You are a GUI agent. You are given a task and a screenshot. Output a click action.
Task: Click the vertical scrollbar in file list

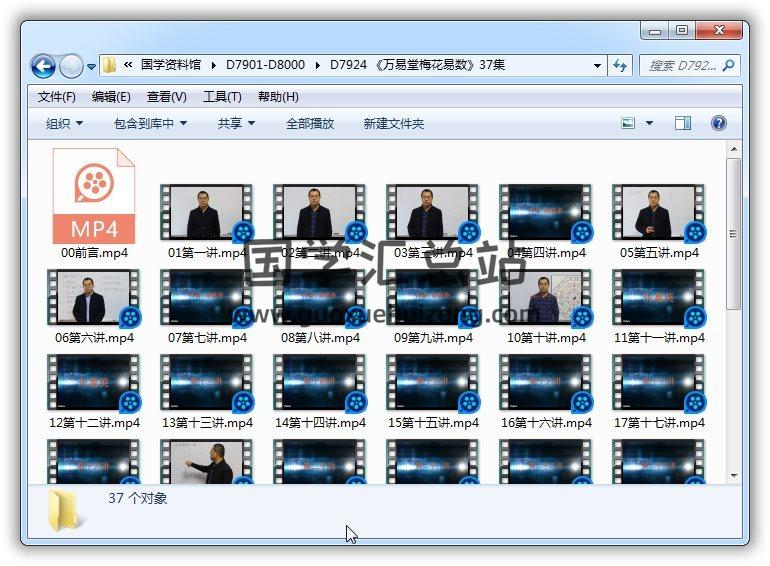coord(733,230)
